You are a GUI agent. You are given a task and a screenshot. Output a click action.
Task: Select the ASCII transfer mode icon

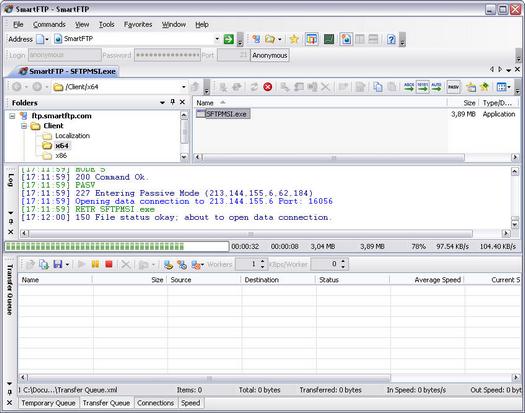click(409, 87)
